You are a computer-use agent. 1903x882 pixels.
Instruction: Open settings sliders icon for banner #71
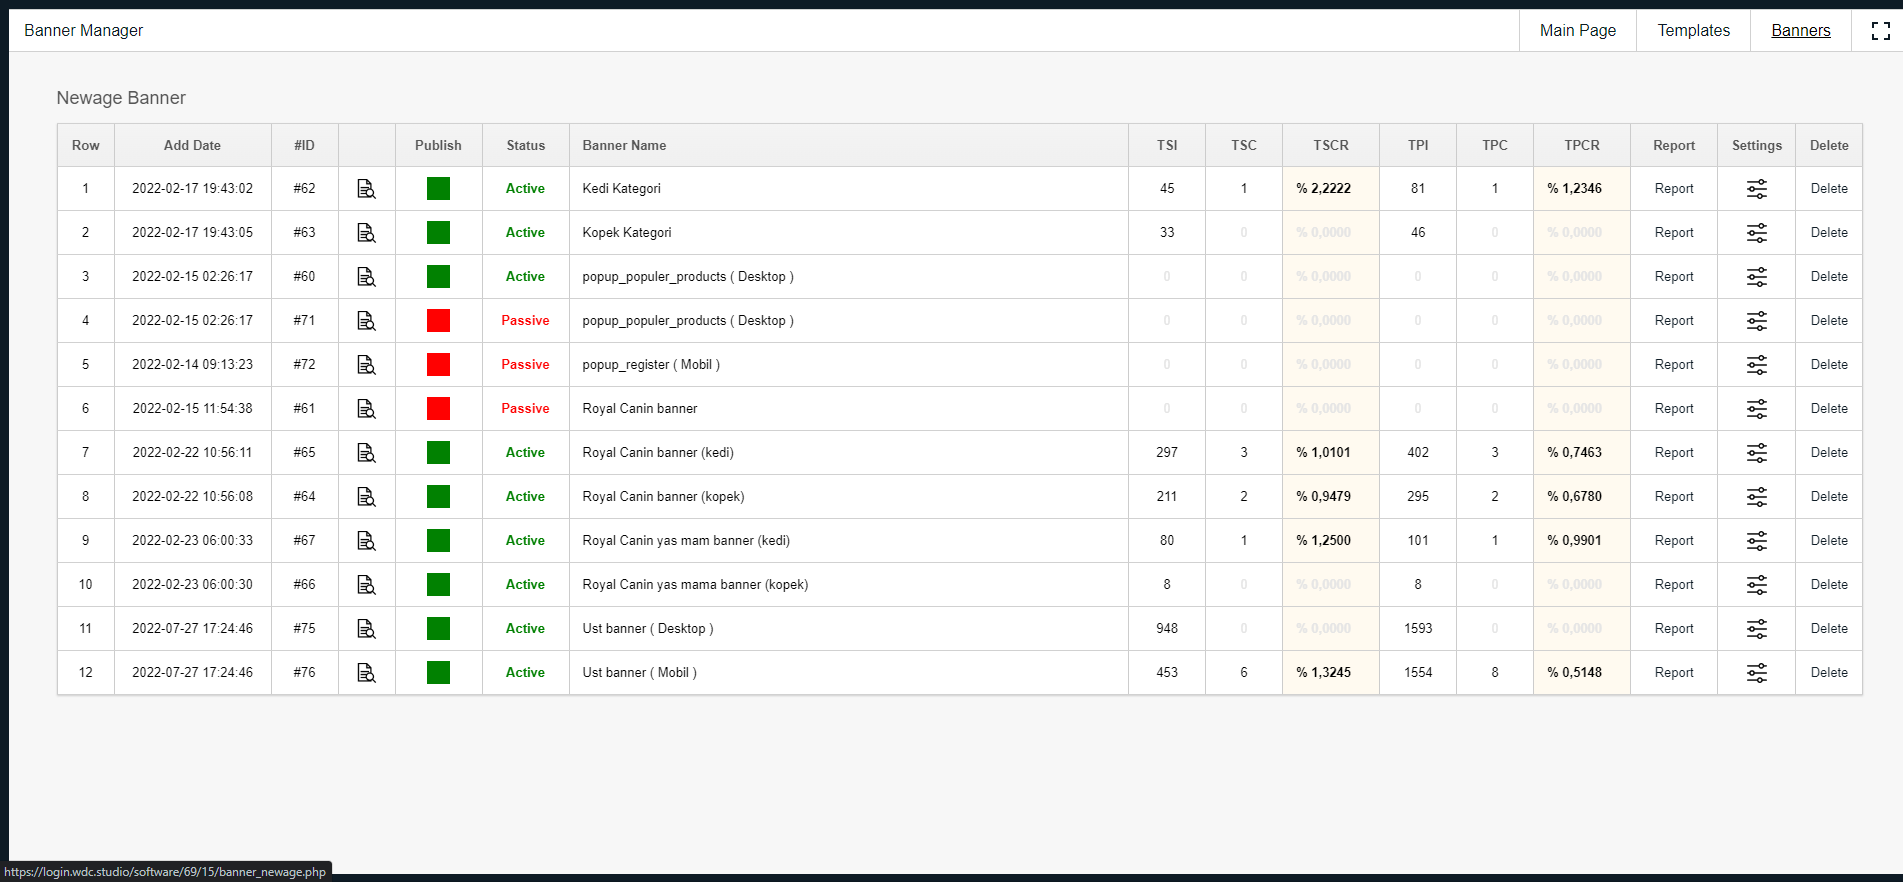pos(1757,321)
